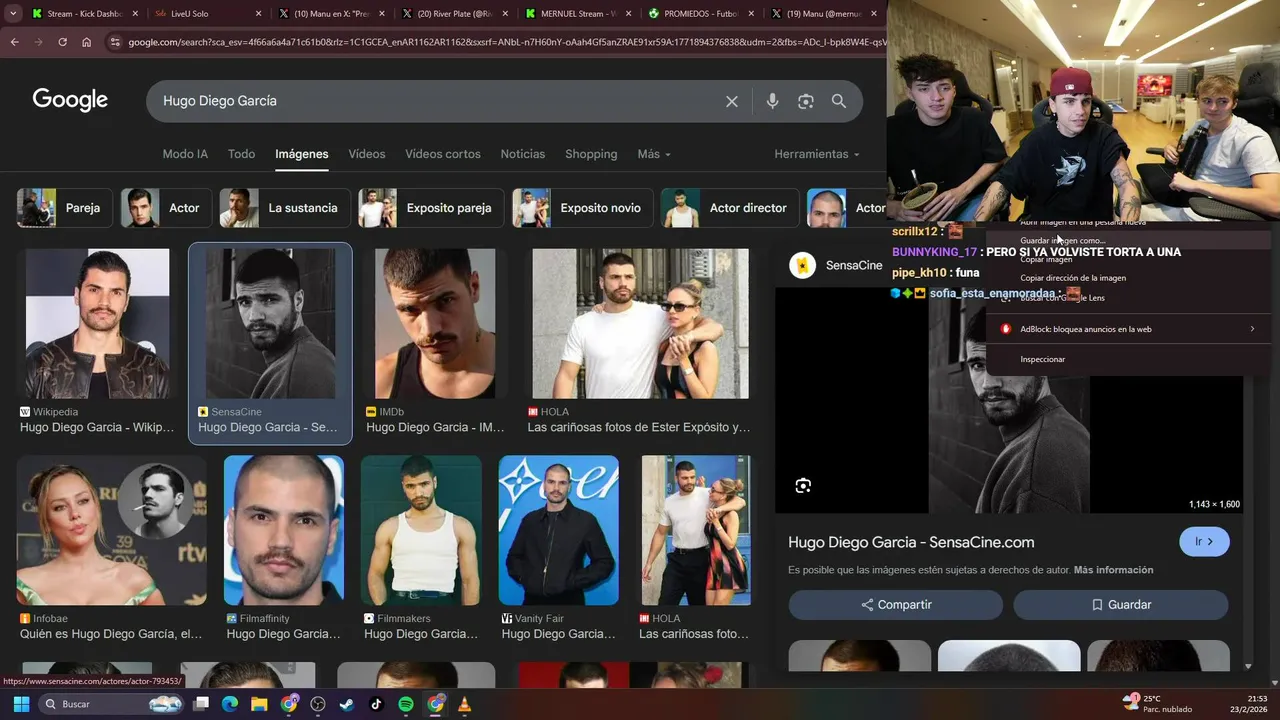Open the Modo IA search tab
1280x720 pixels.
coord(185,154)
